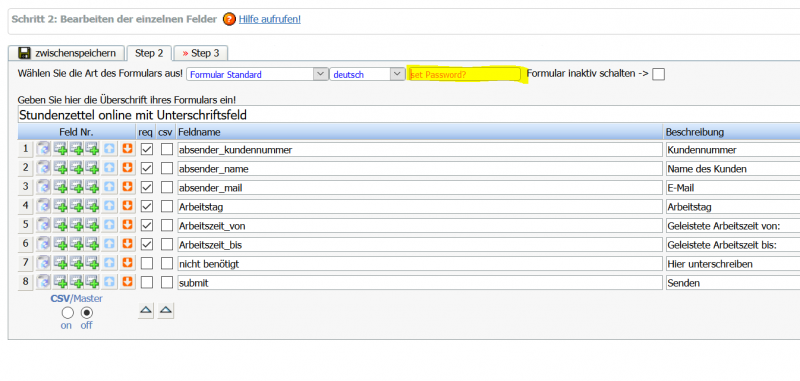Tick csv checkbox for Arbeitstag
Image resolution: width=800 pixels, height=381 pixels.
pos(167,207)
